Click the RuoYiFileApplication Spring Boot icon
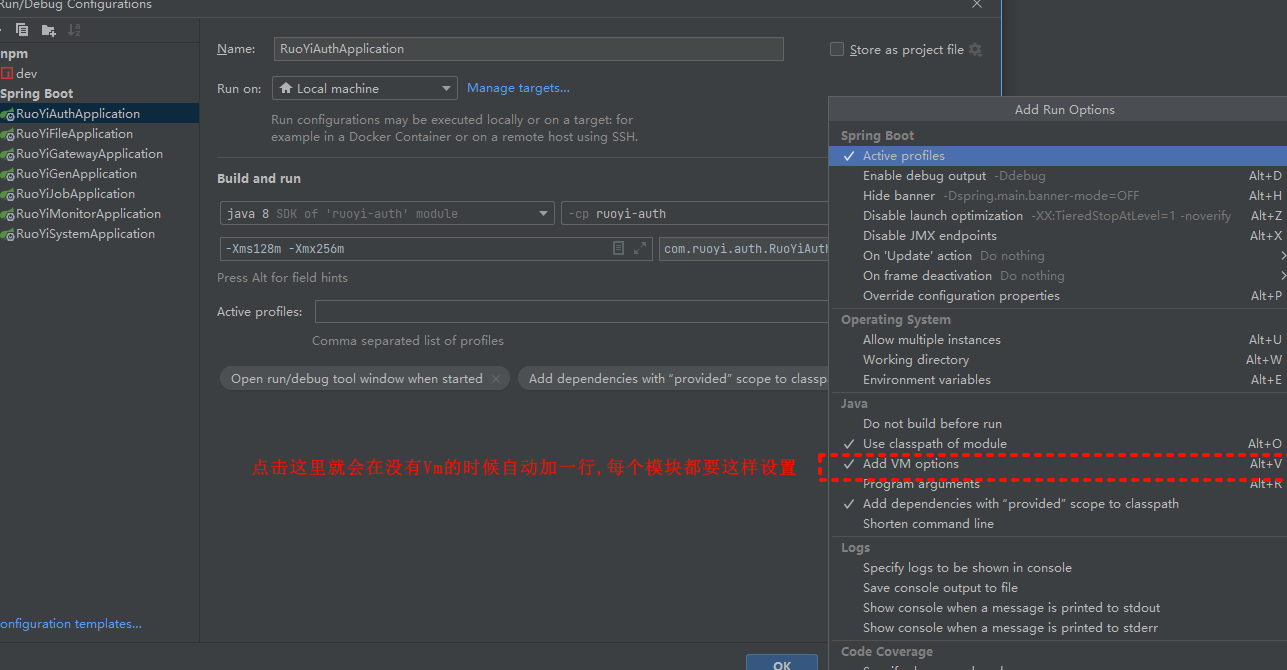Viewport: 1287px width, 670px height. 7,134
